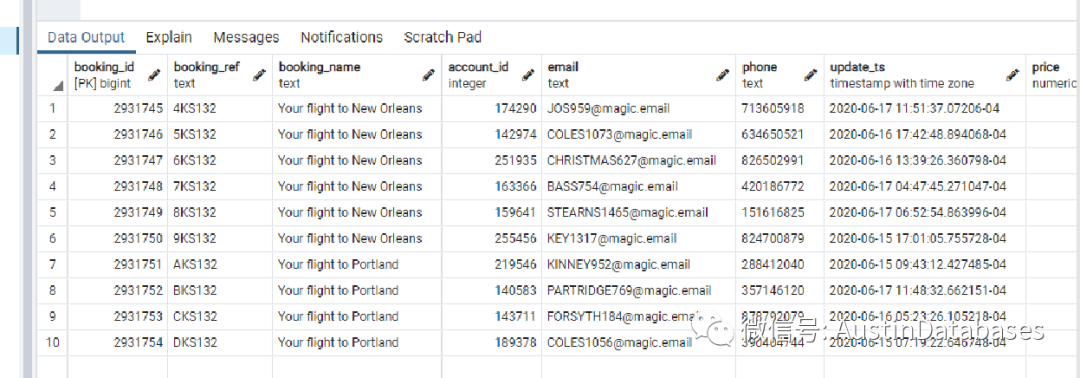1080x378 pixels.
Task: Click booking_ref cell BKS132
Action: [x=220, y=291]
